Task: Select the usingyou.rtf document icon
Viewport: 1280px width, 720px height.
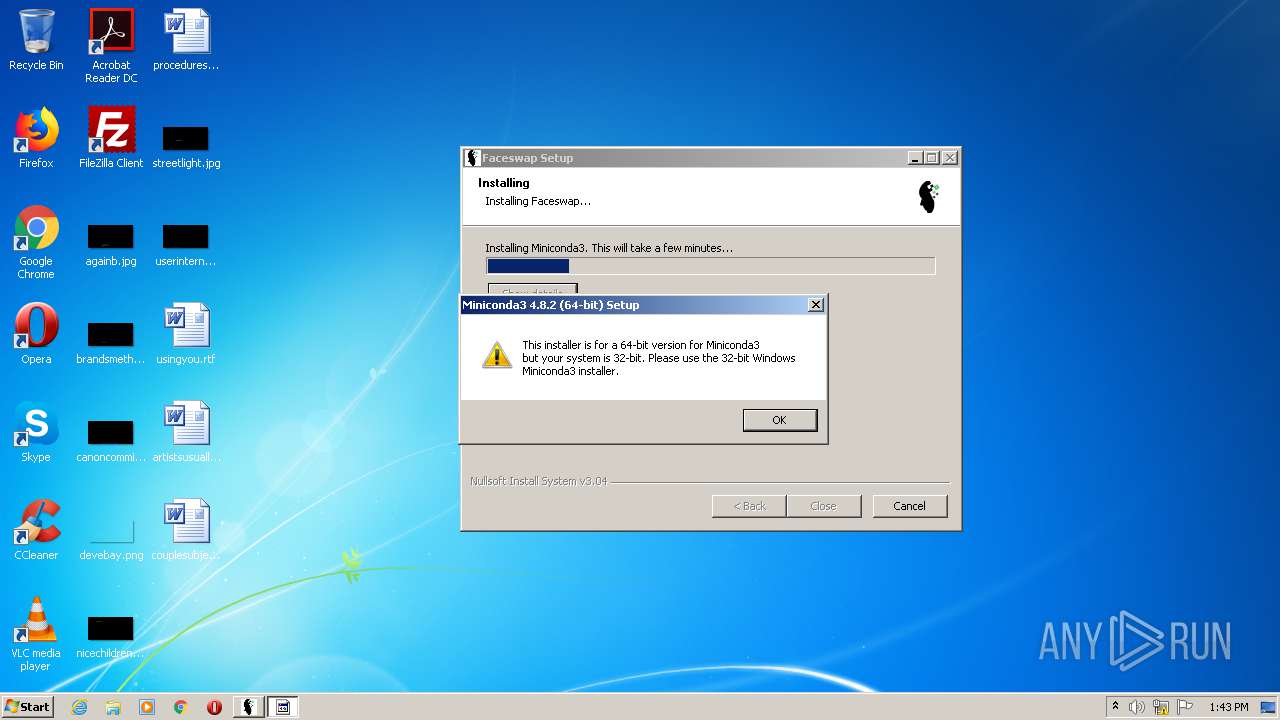Action: (x=186, y=334)
